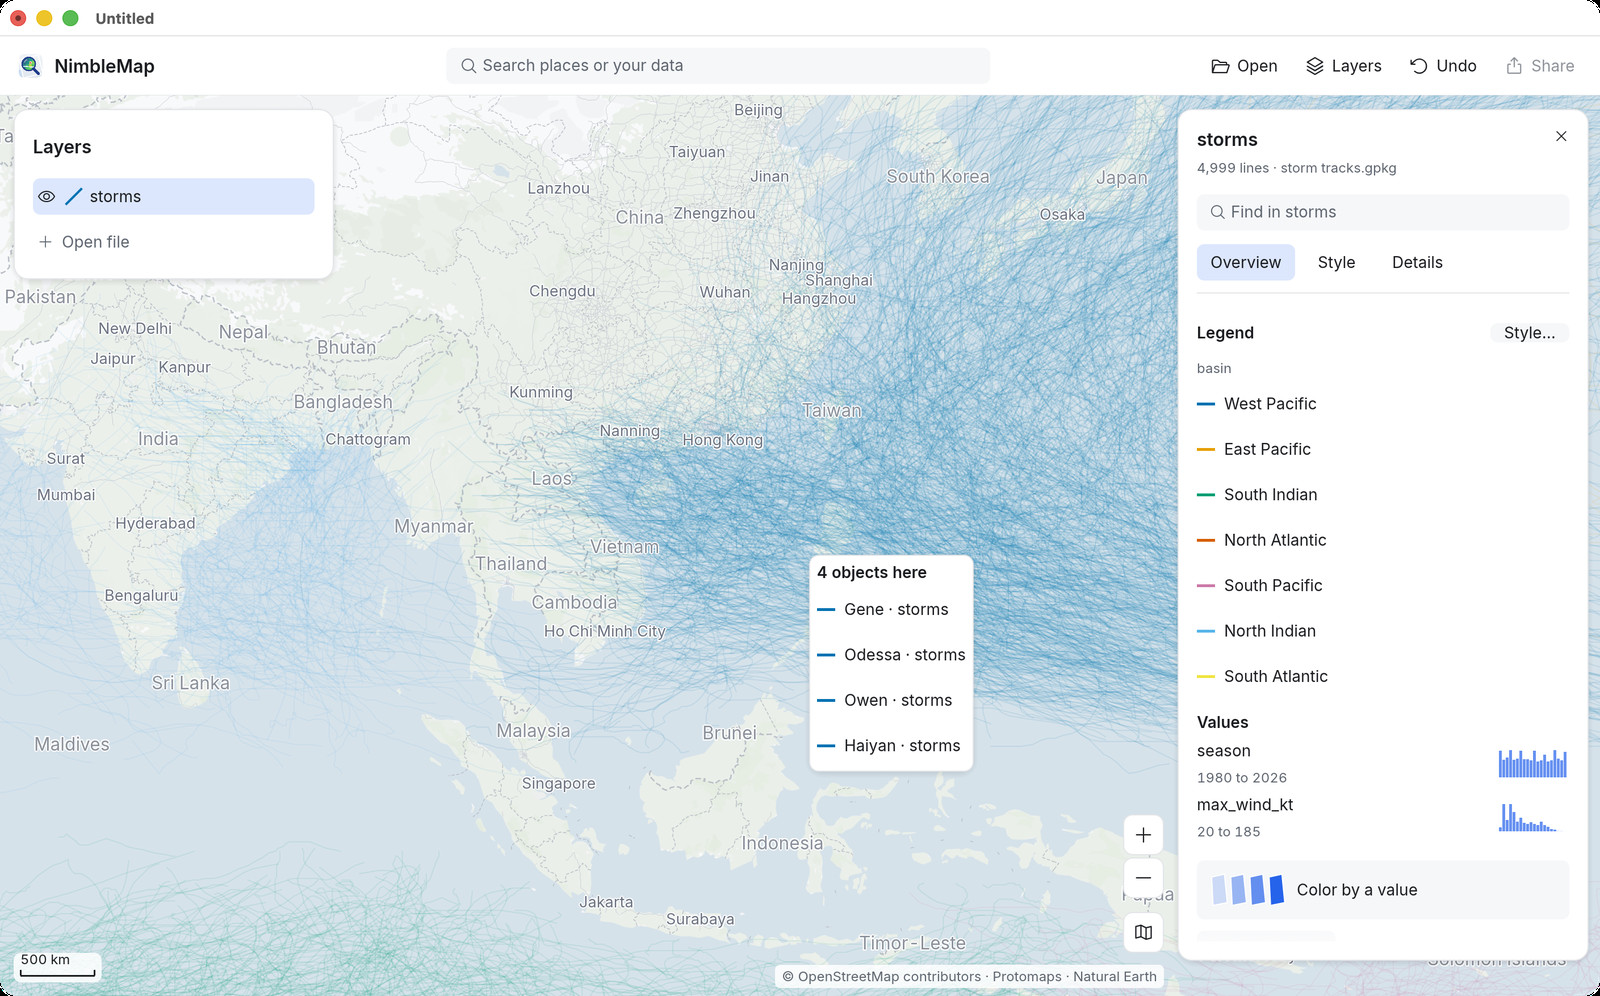Screen dimensions: 1600x996
Task: Select South Pacific in the legend
Action: (x=1273, y=586)
